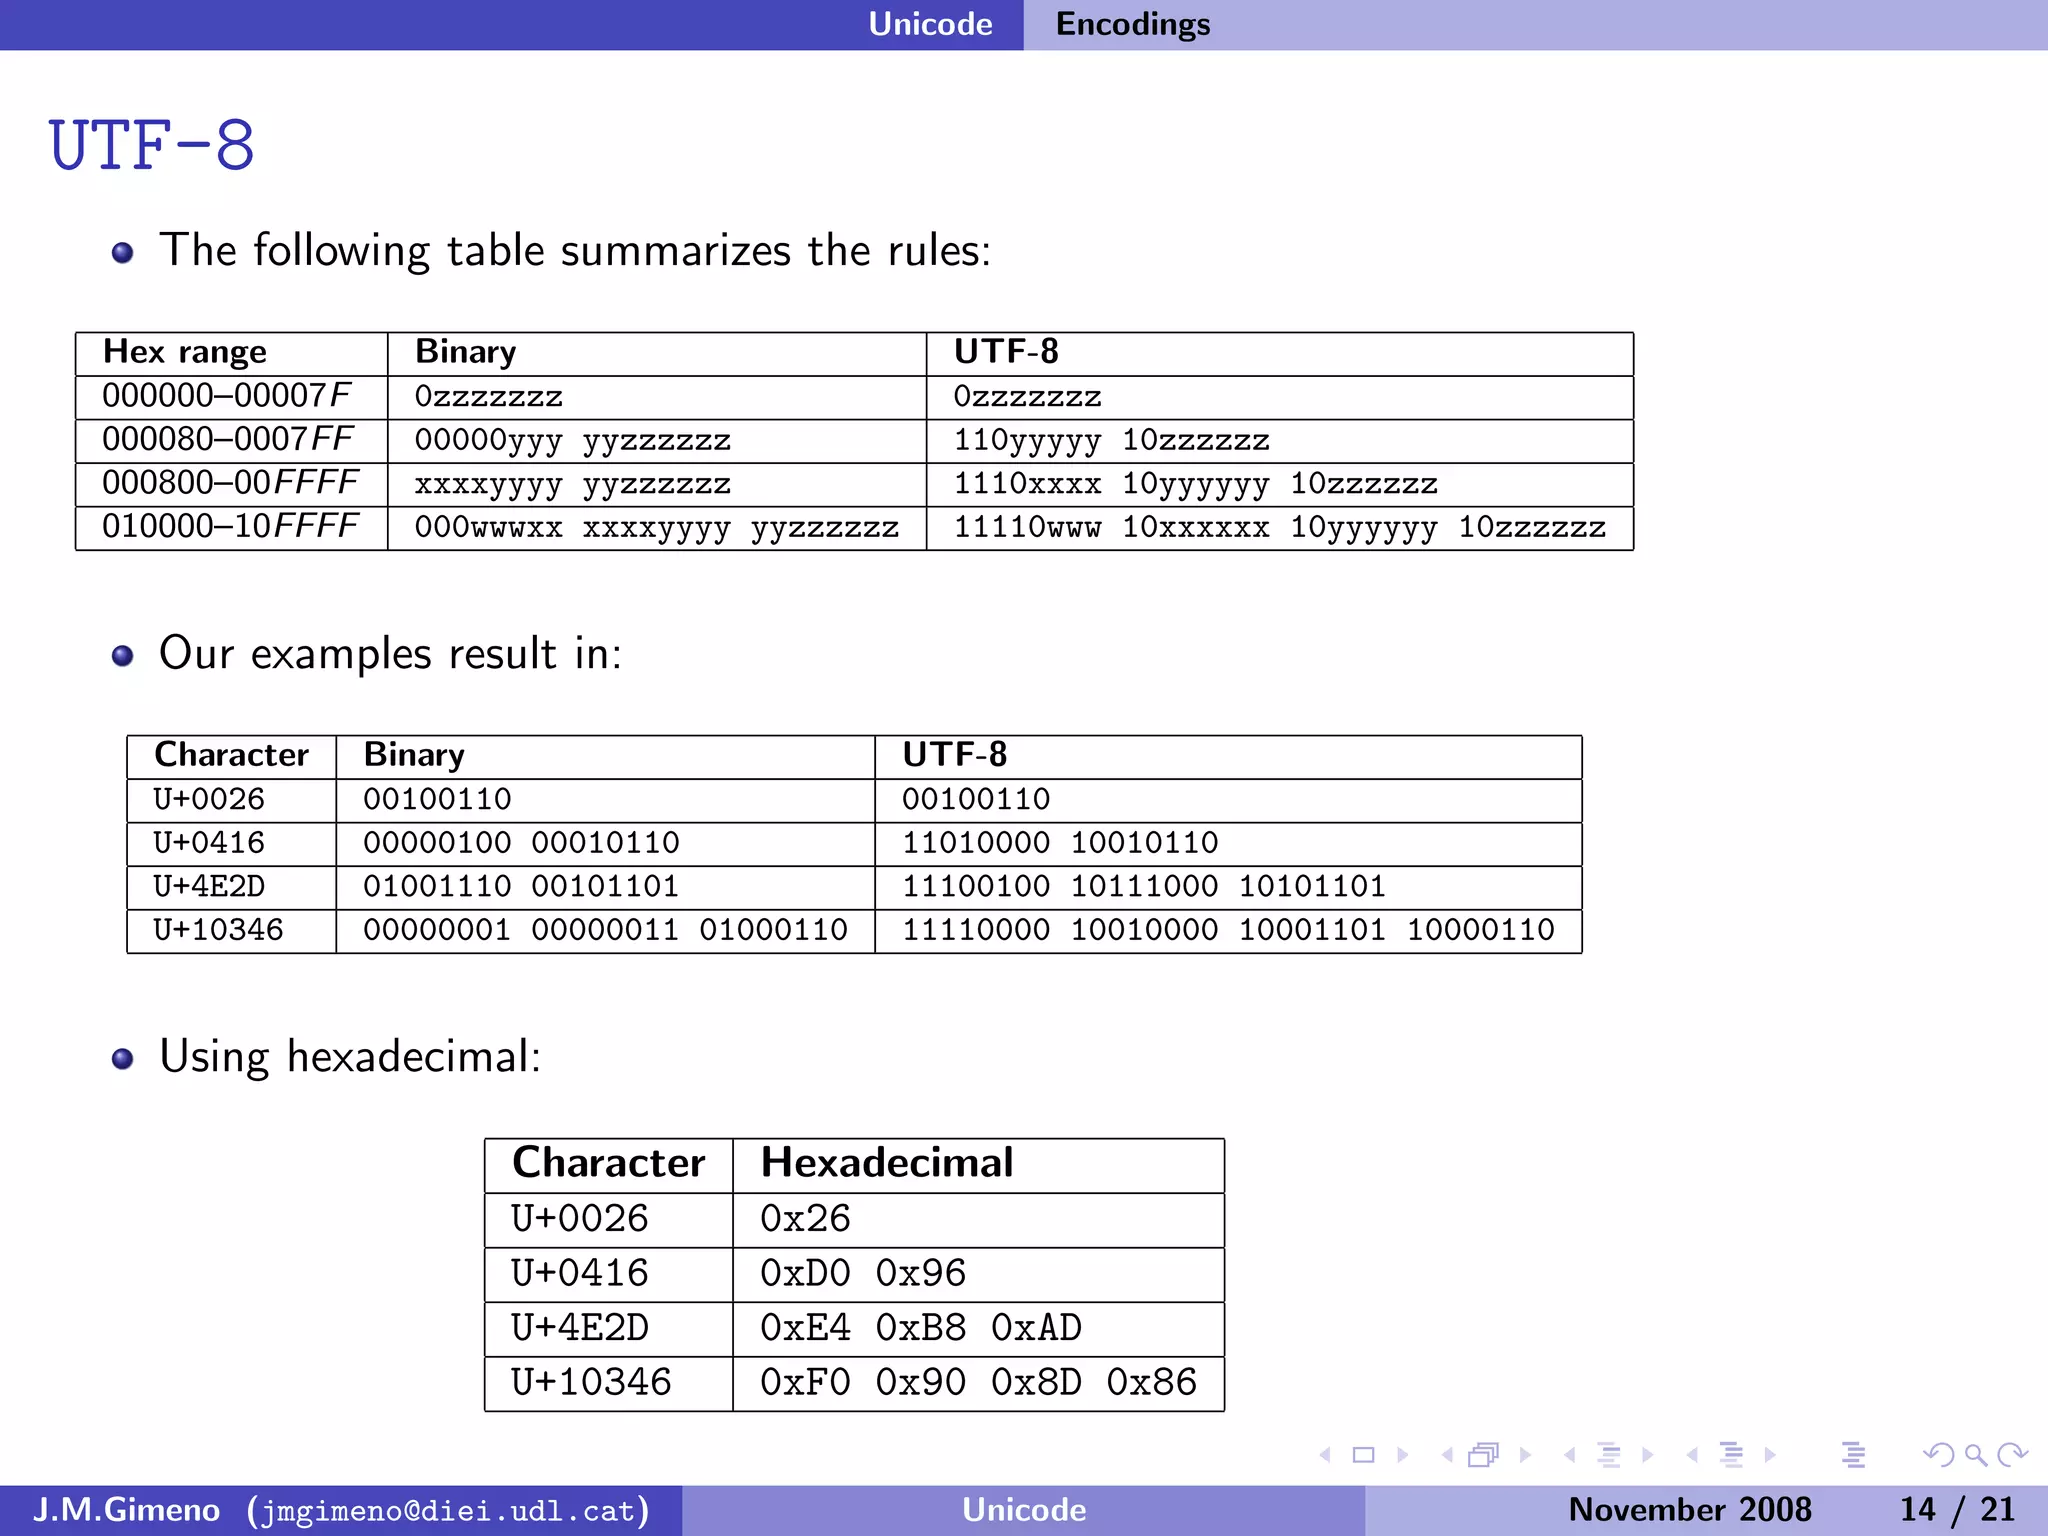Click the subsection navigation lines icon
Screen dimensions: 2048x1536
(x=1609, y=1455)
